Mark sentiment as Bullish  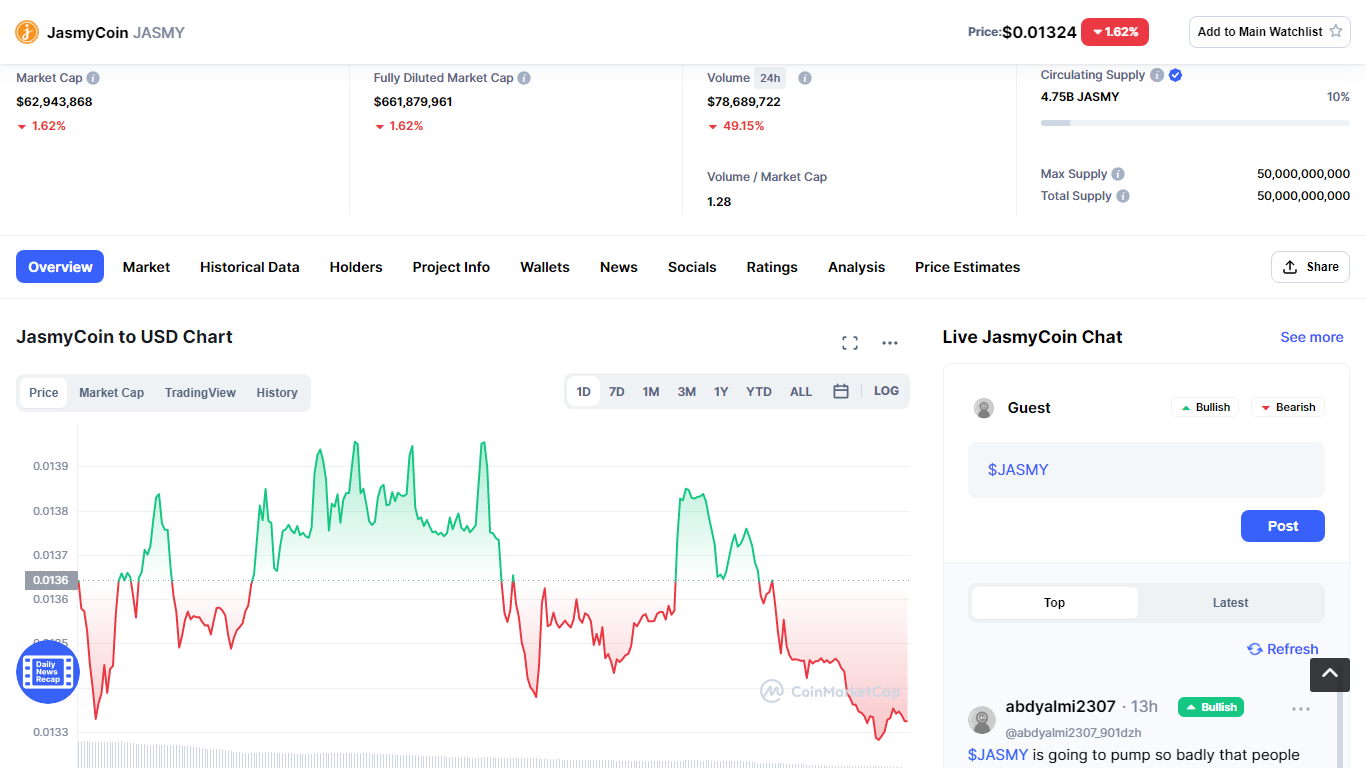pos(1205,407)
